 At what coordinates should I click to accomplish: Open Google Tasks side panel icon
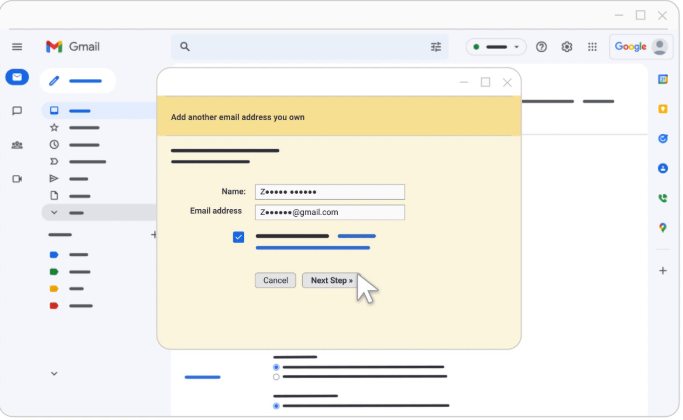(663, 139)
